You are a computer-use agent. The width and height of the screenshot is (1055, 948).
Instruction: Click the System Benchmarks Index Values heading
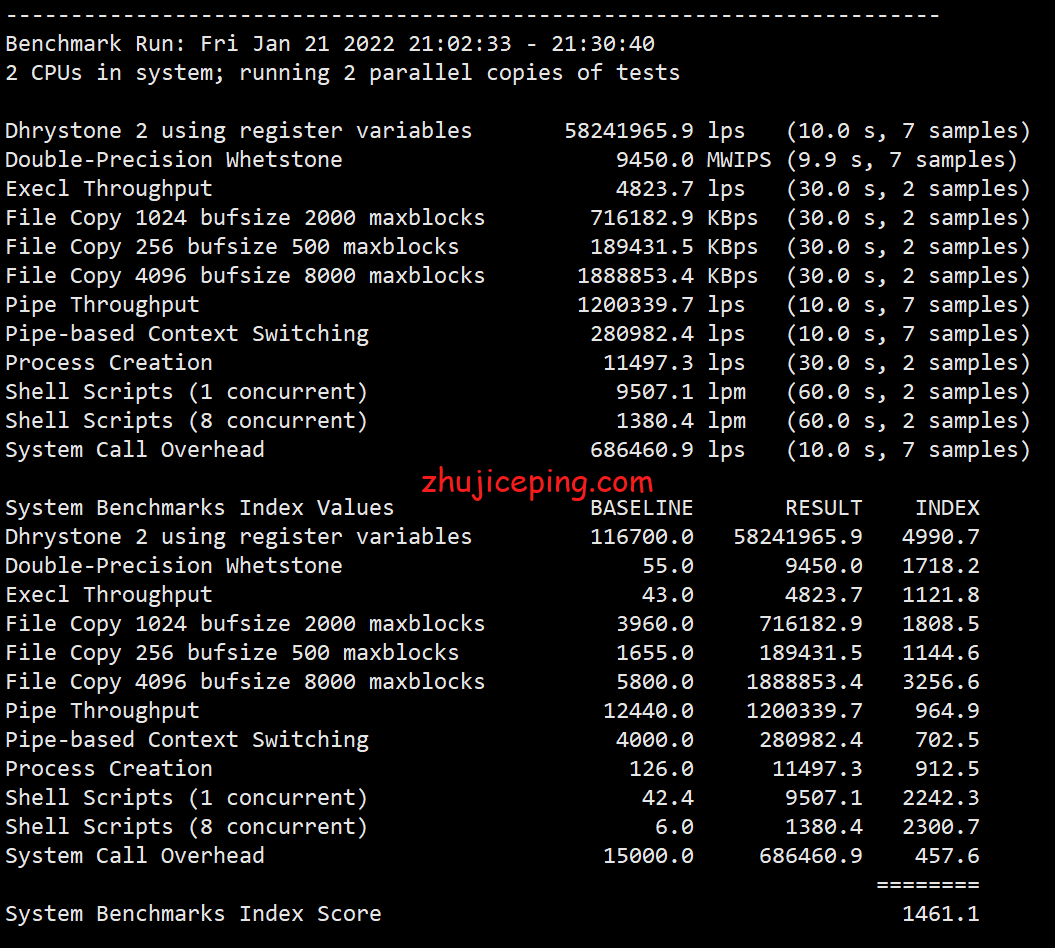pos(199,508)
